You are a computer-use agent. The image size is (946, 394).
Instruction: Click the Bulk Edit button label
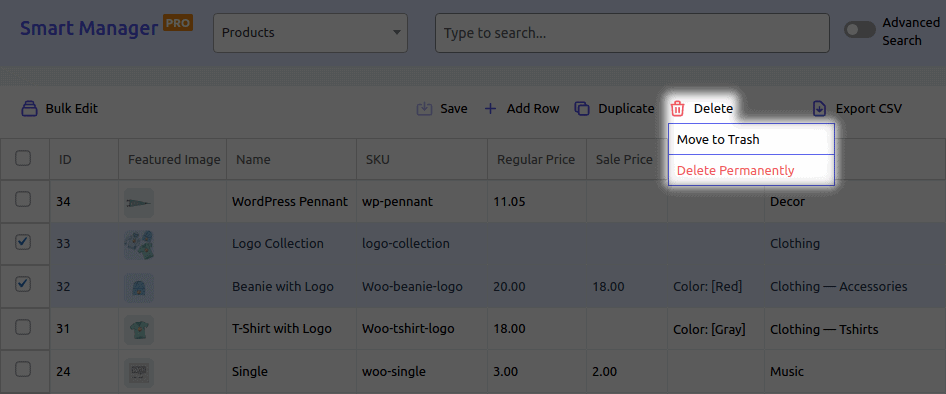(x=72, y=109)
